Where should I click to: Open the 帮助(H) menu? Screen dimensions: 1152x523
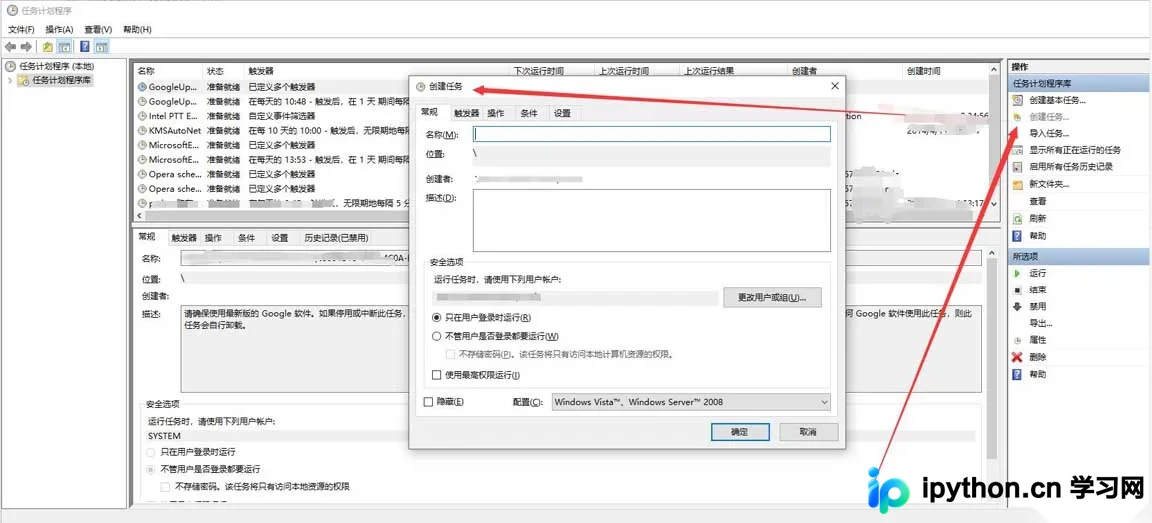tap(137, 29)
